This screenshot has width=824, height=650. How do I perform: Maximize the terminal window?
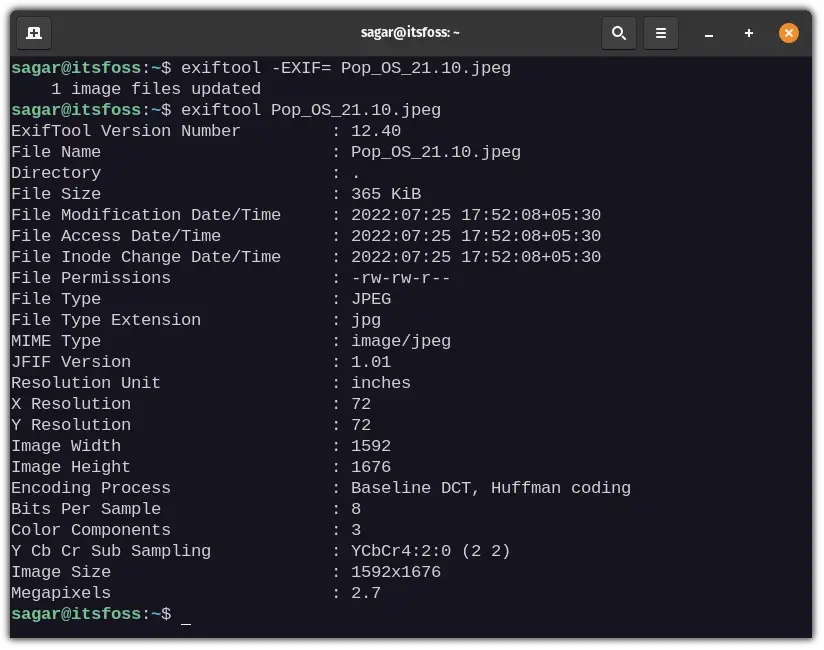tap(749, 33)
